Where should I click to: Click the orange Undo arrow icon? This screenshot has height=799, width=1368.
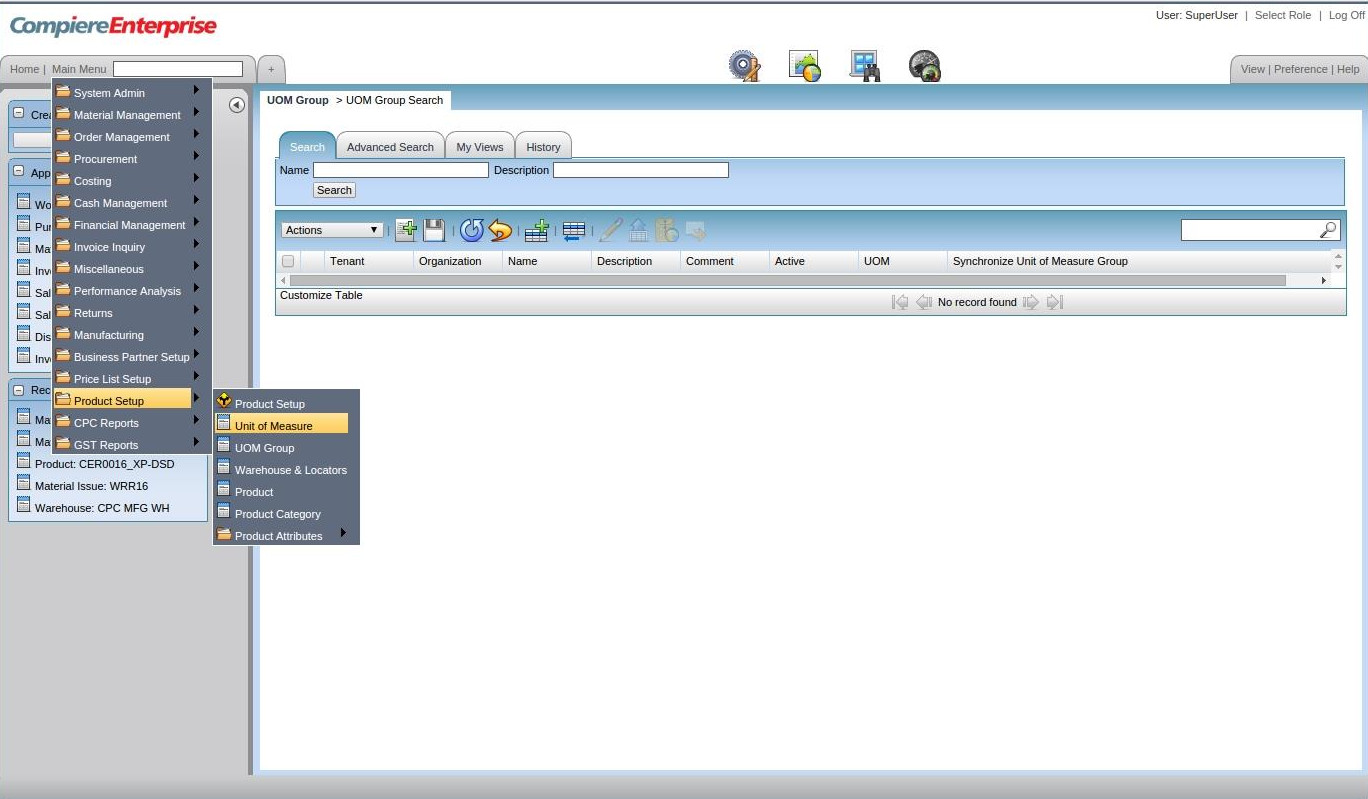(x=500, y=230)
